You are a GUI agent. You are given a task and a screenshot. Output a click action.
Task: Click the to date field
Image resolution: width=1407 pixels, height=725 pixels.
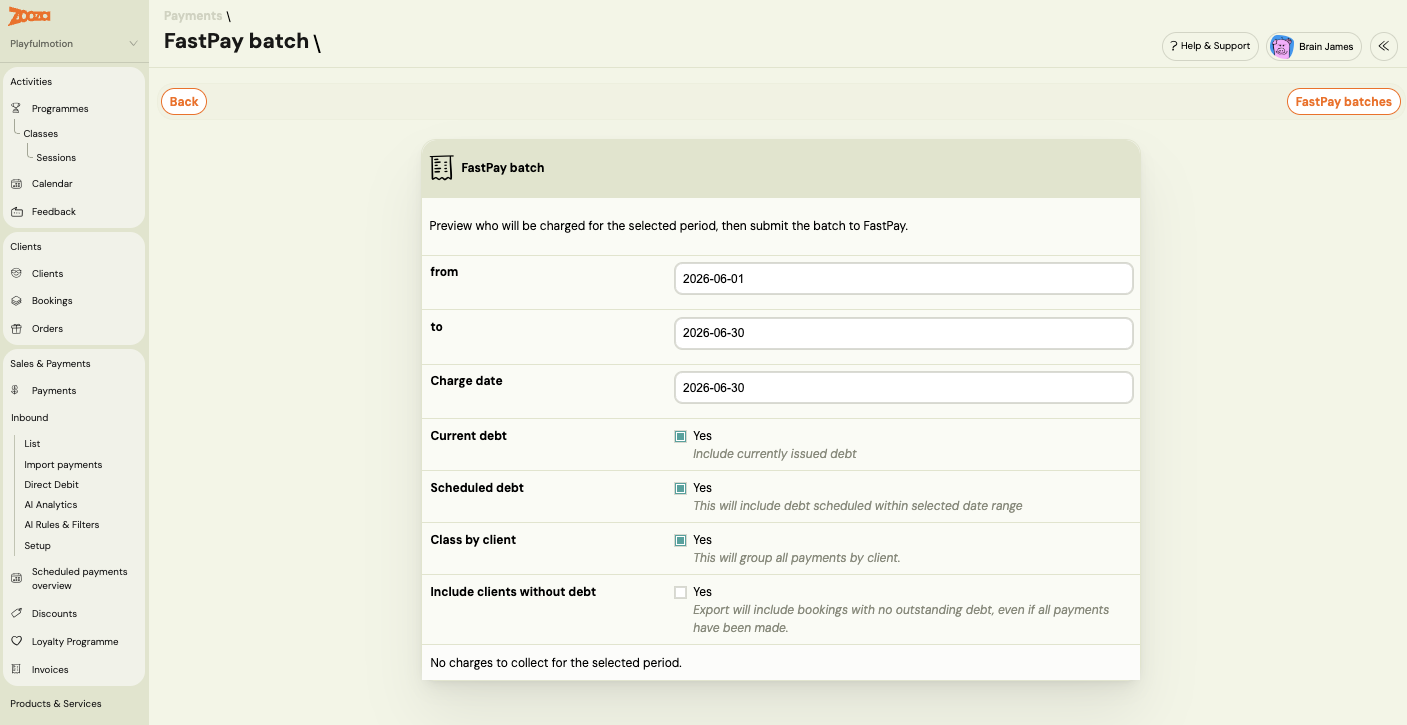click(903, 333)
